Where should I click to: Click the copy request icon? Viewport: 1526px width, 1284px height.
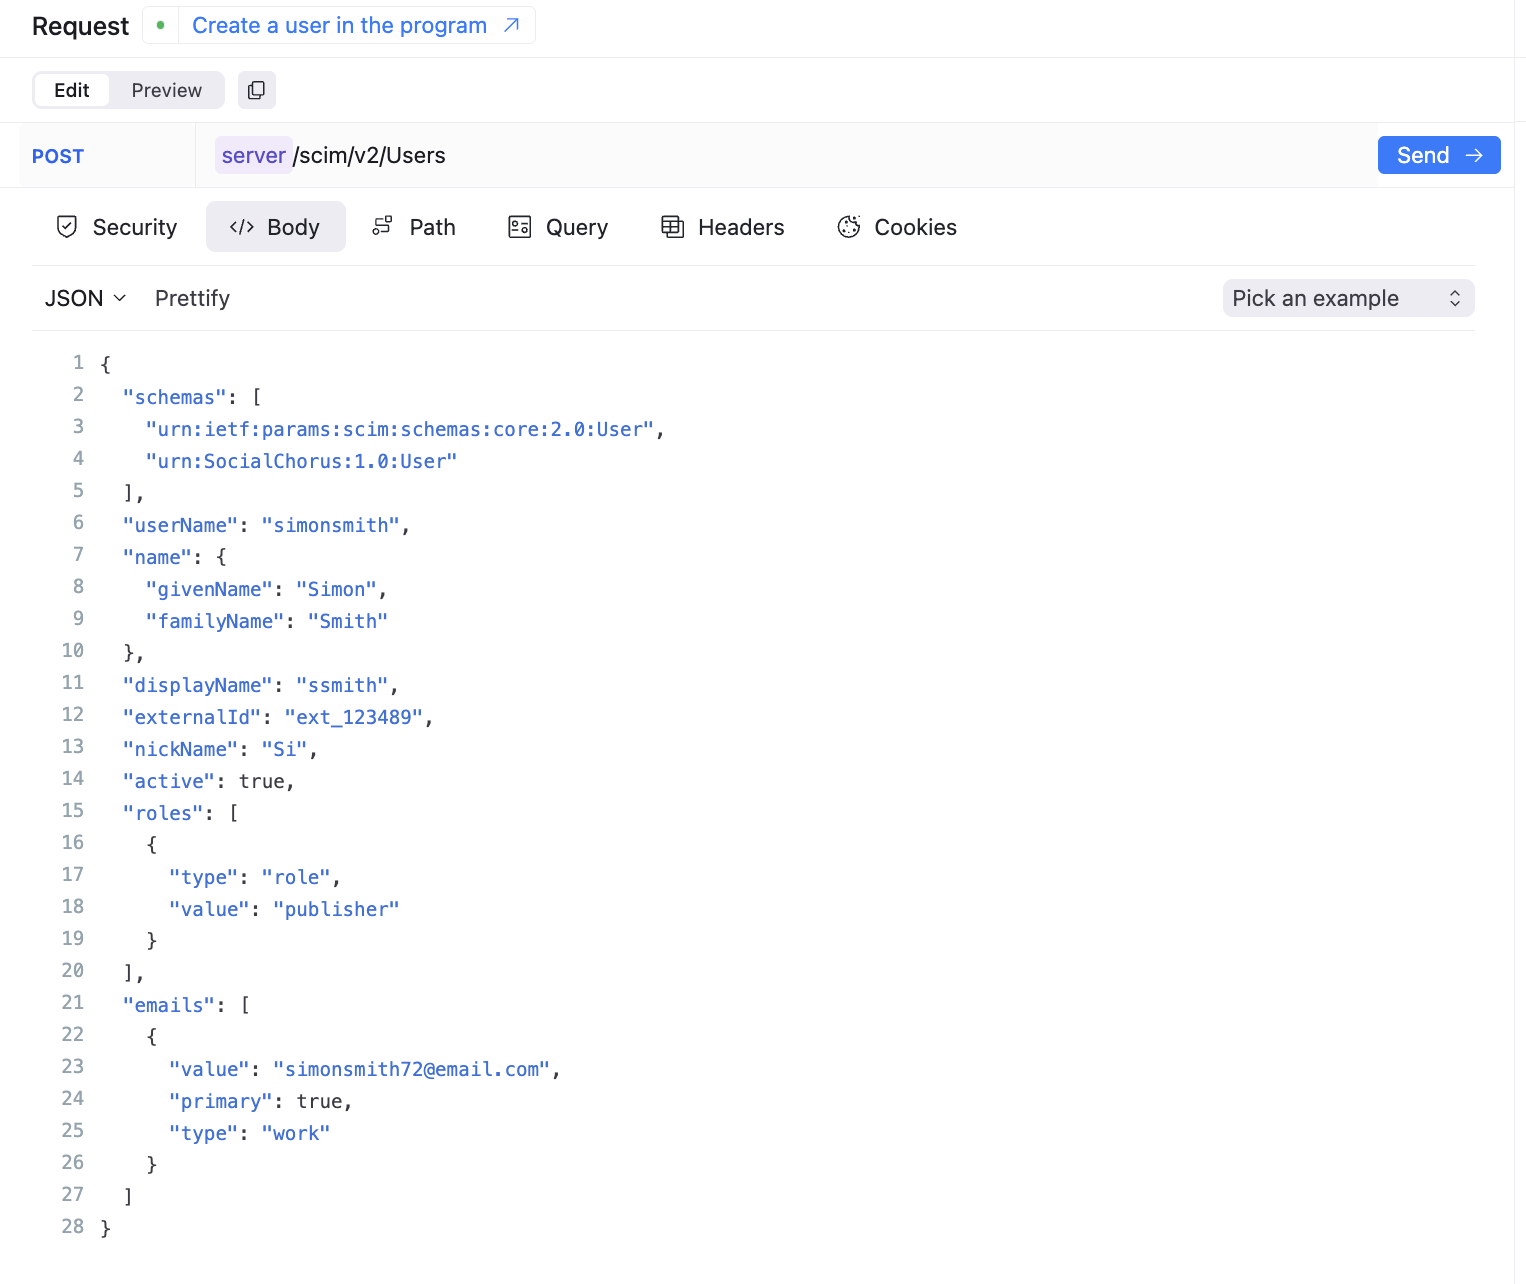[256, 90]
